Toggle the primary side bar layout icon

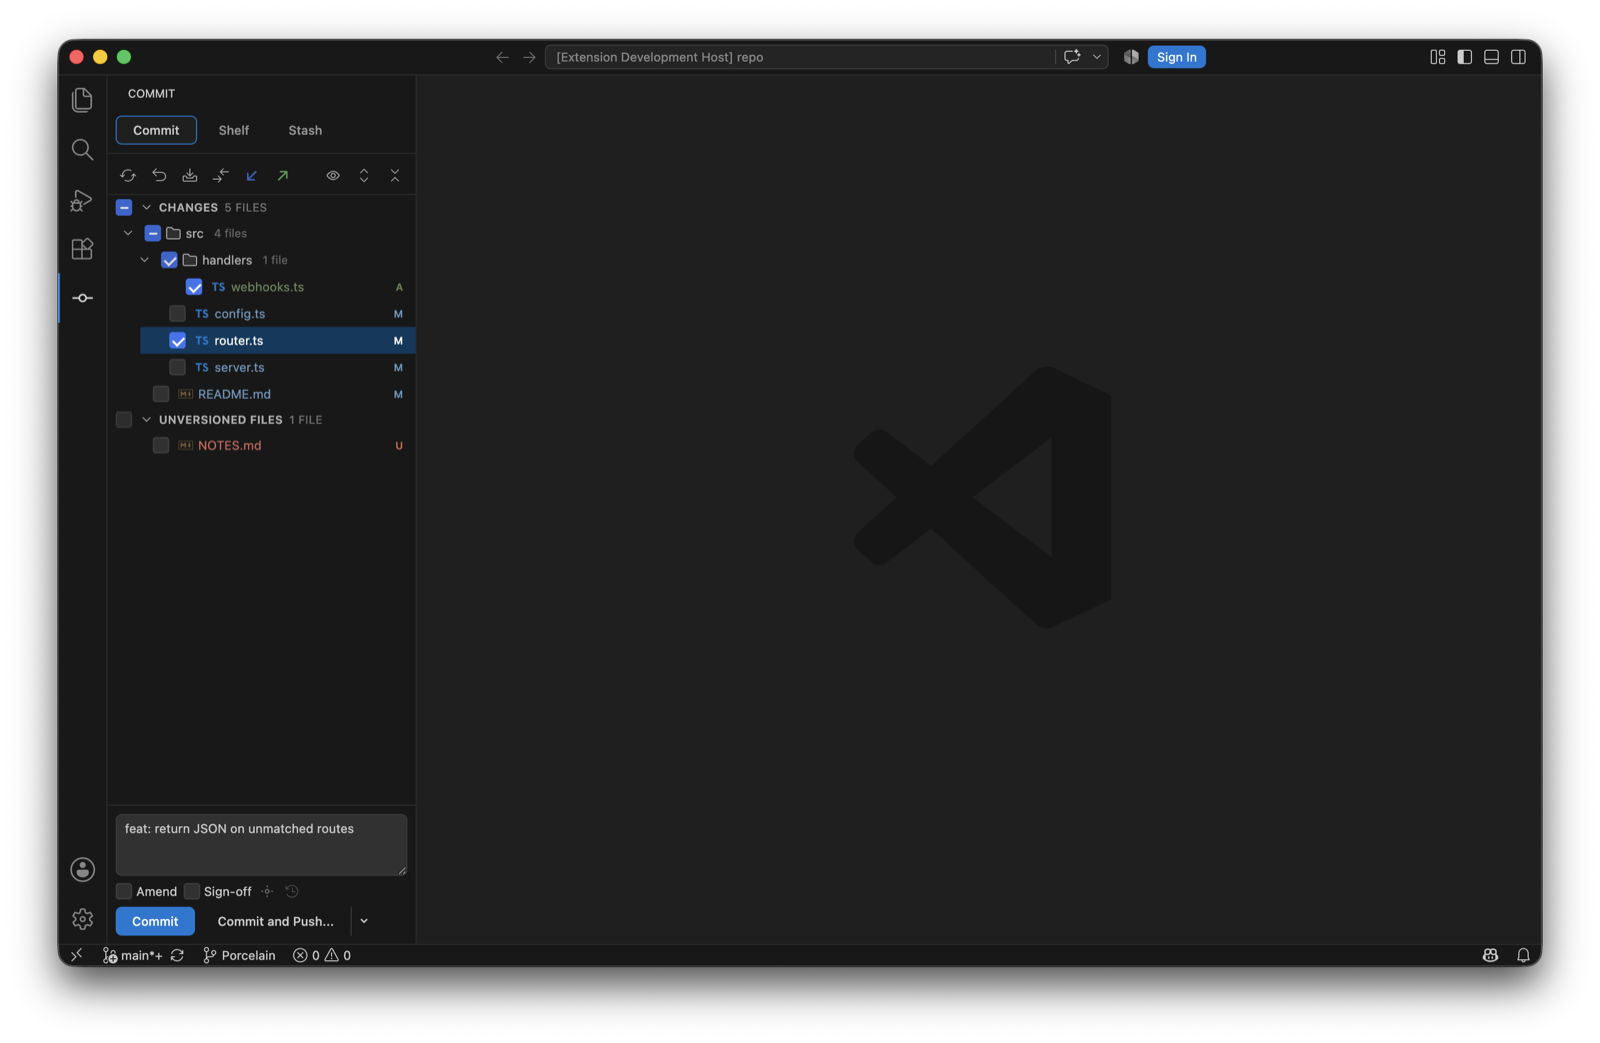[x=1465, y=57]
